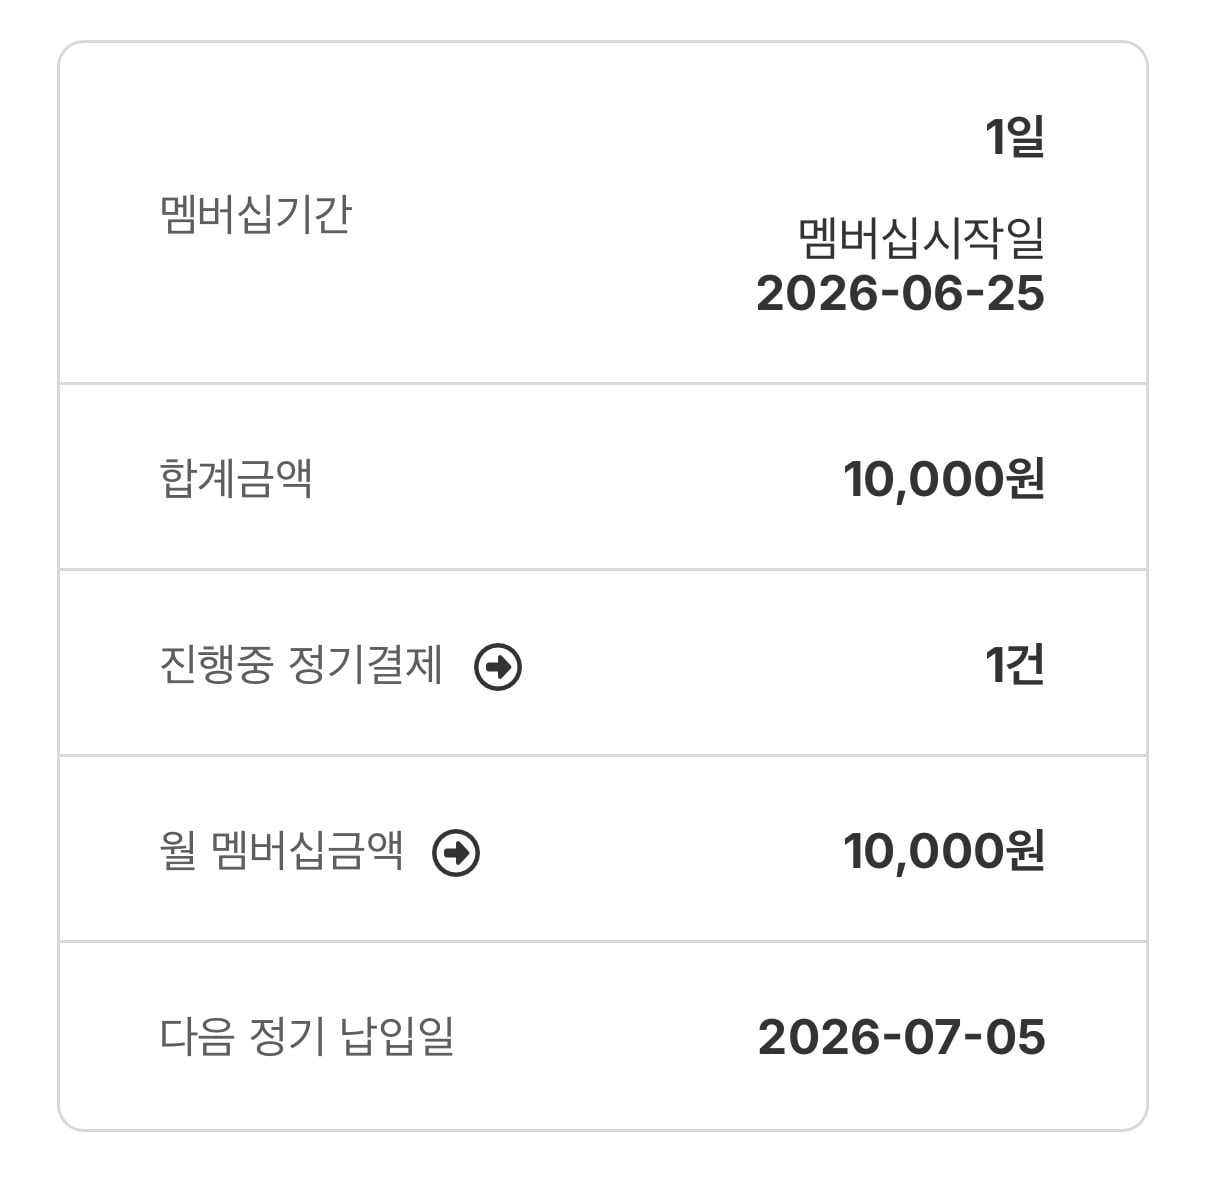Click the 합계금액 label
This screenshot has height=1189, width=1206.
(236, 478)
